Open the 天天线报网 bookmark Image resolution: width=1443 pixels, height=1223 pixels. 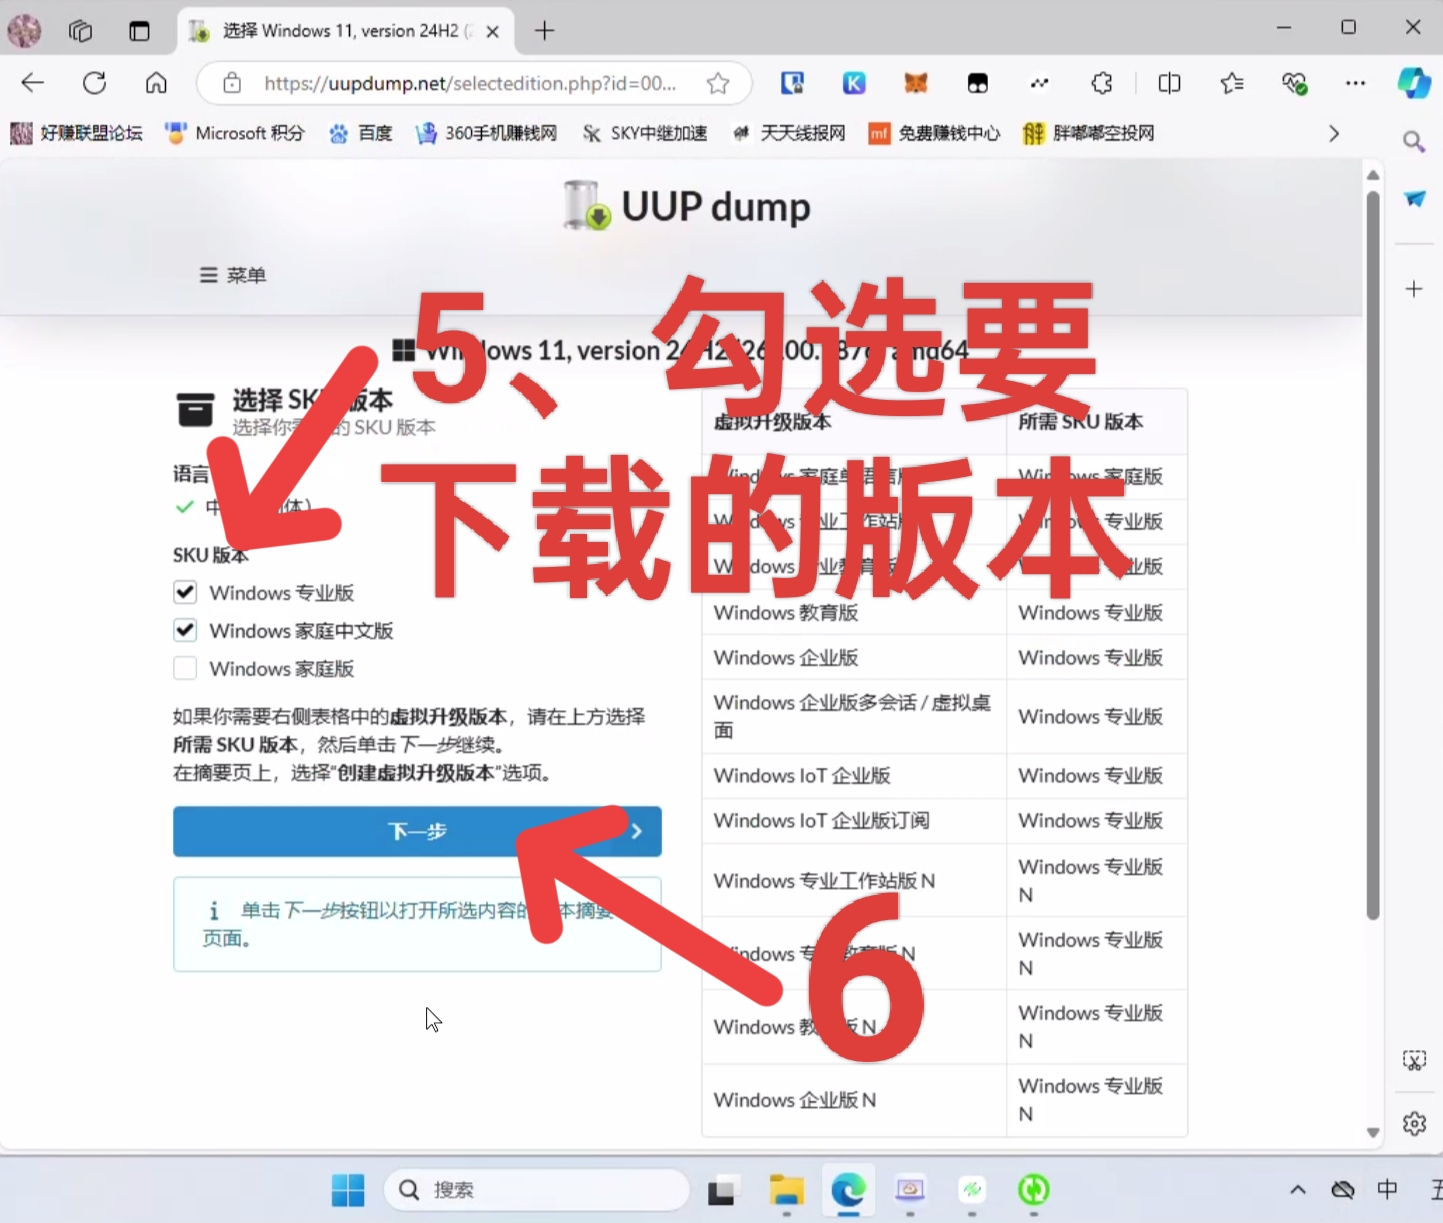pyautogui.click(x=789, y=133)
